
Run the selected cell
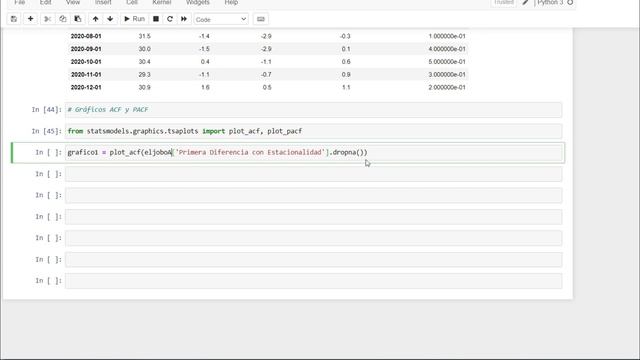pyautogui.click(x=134, y=19)
